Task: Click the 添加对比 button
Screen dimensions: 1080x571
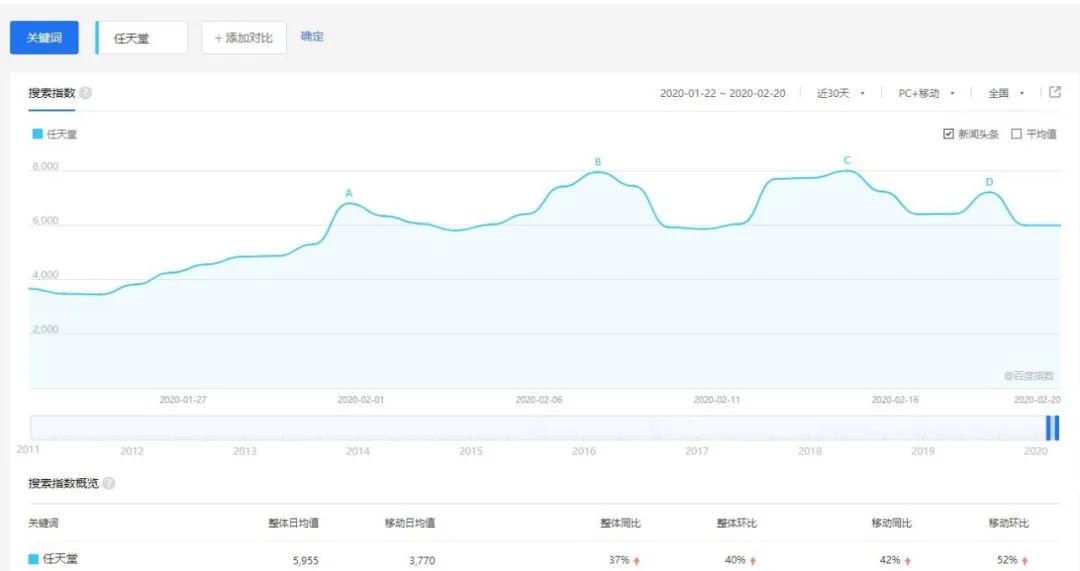Action: point(244,38)
